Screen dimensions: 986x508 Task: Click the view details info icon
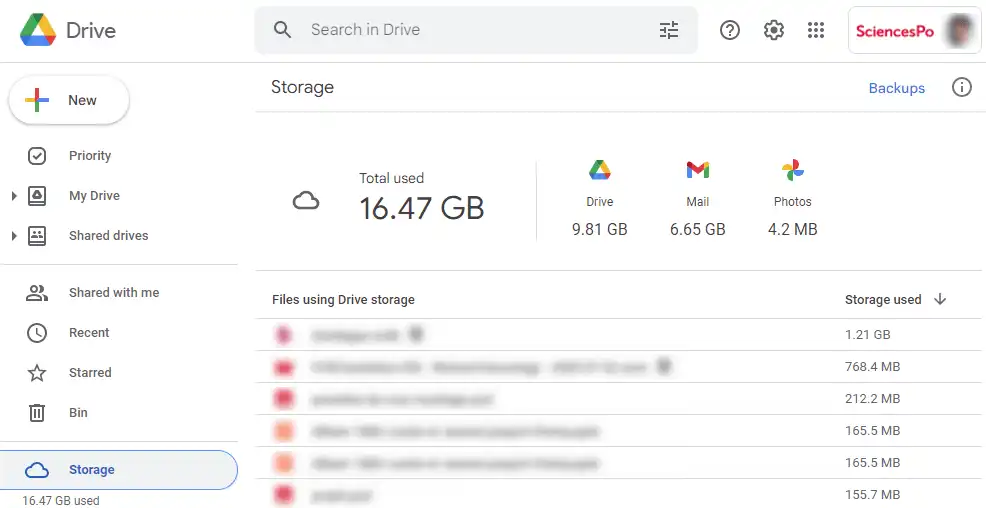click(x=961, y=87)
